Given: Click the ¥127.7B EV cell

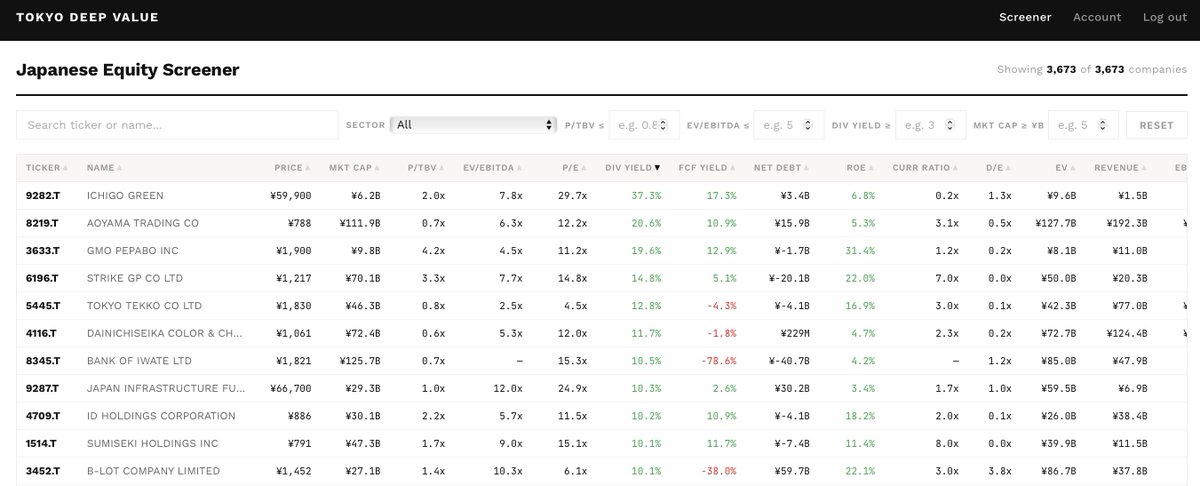Looking at the screenshot, I should (x=1055, y=223).
